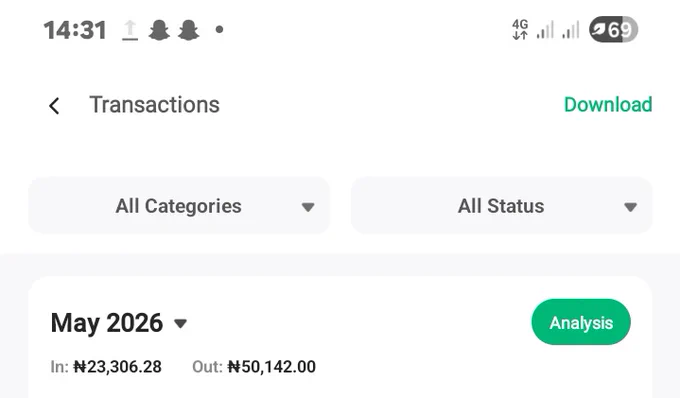Click the arrow in All Status filter
The image size is (680, 398).
click(x=631, y=207)
